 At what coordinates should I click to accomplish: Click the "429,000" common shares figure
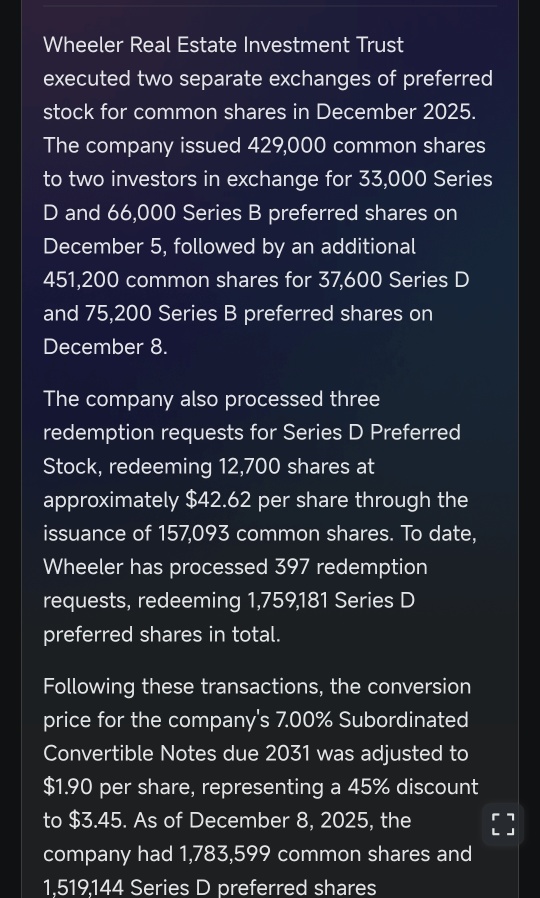pyautogui.click(x=286, y=145)
